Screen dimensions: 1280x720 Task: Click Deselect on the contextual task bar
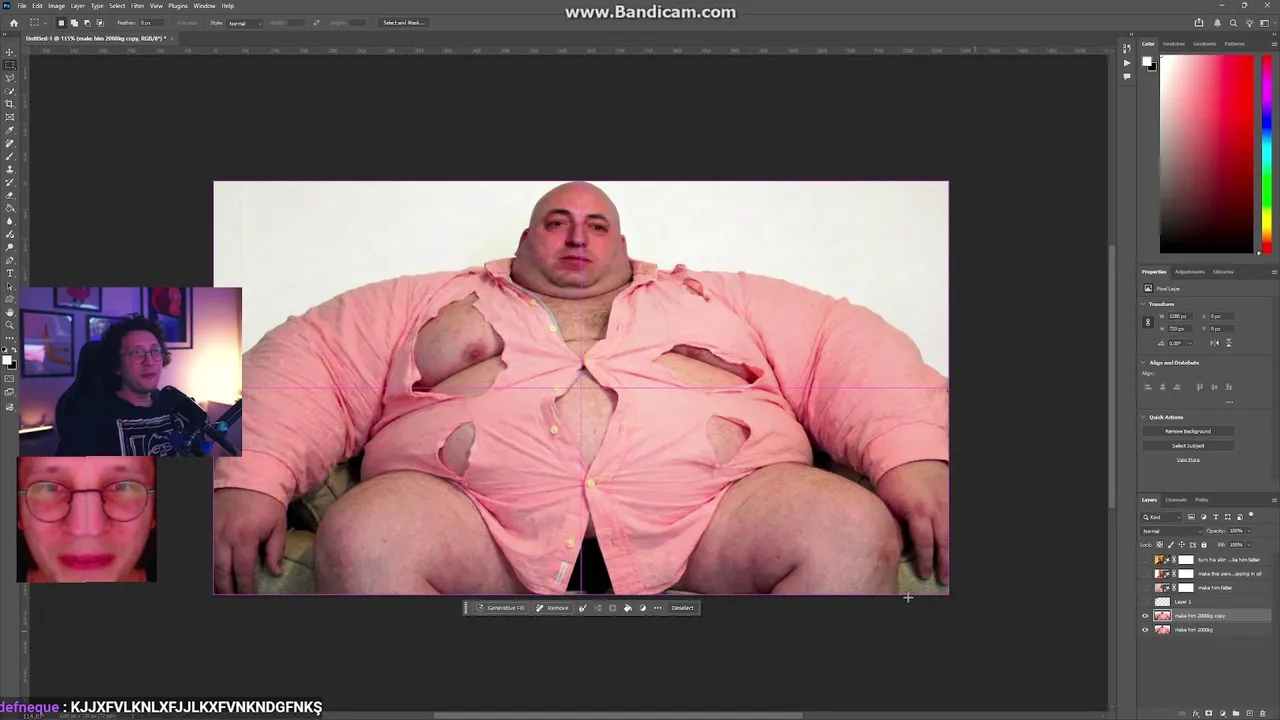682,608
